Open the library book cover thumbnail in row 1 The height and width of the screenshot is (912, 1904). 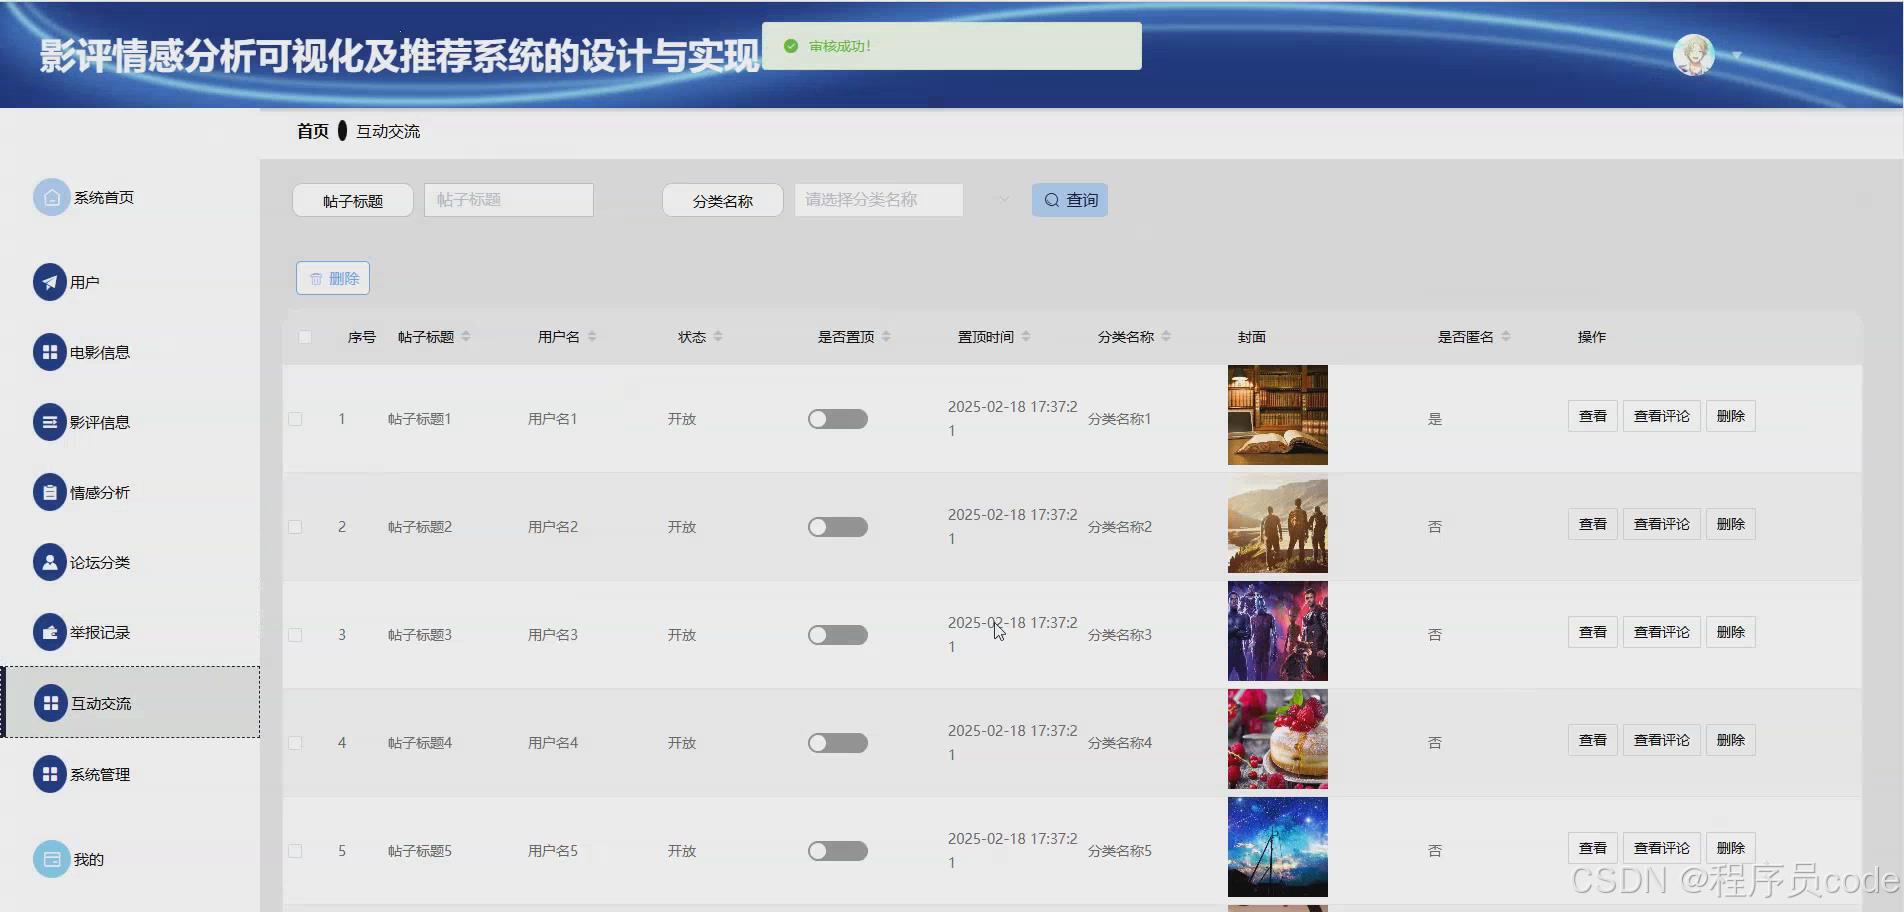click(x=1278, y=415)
